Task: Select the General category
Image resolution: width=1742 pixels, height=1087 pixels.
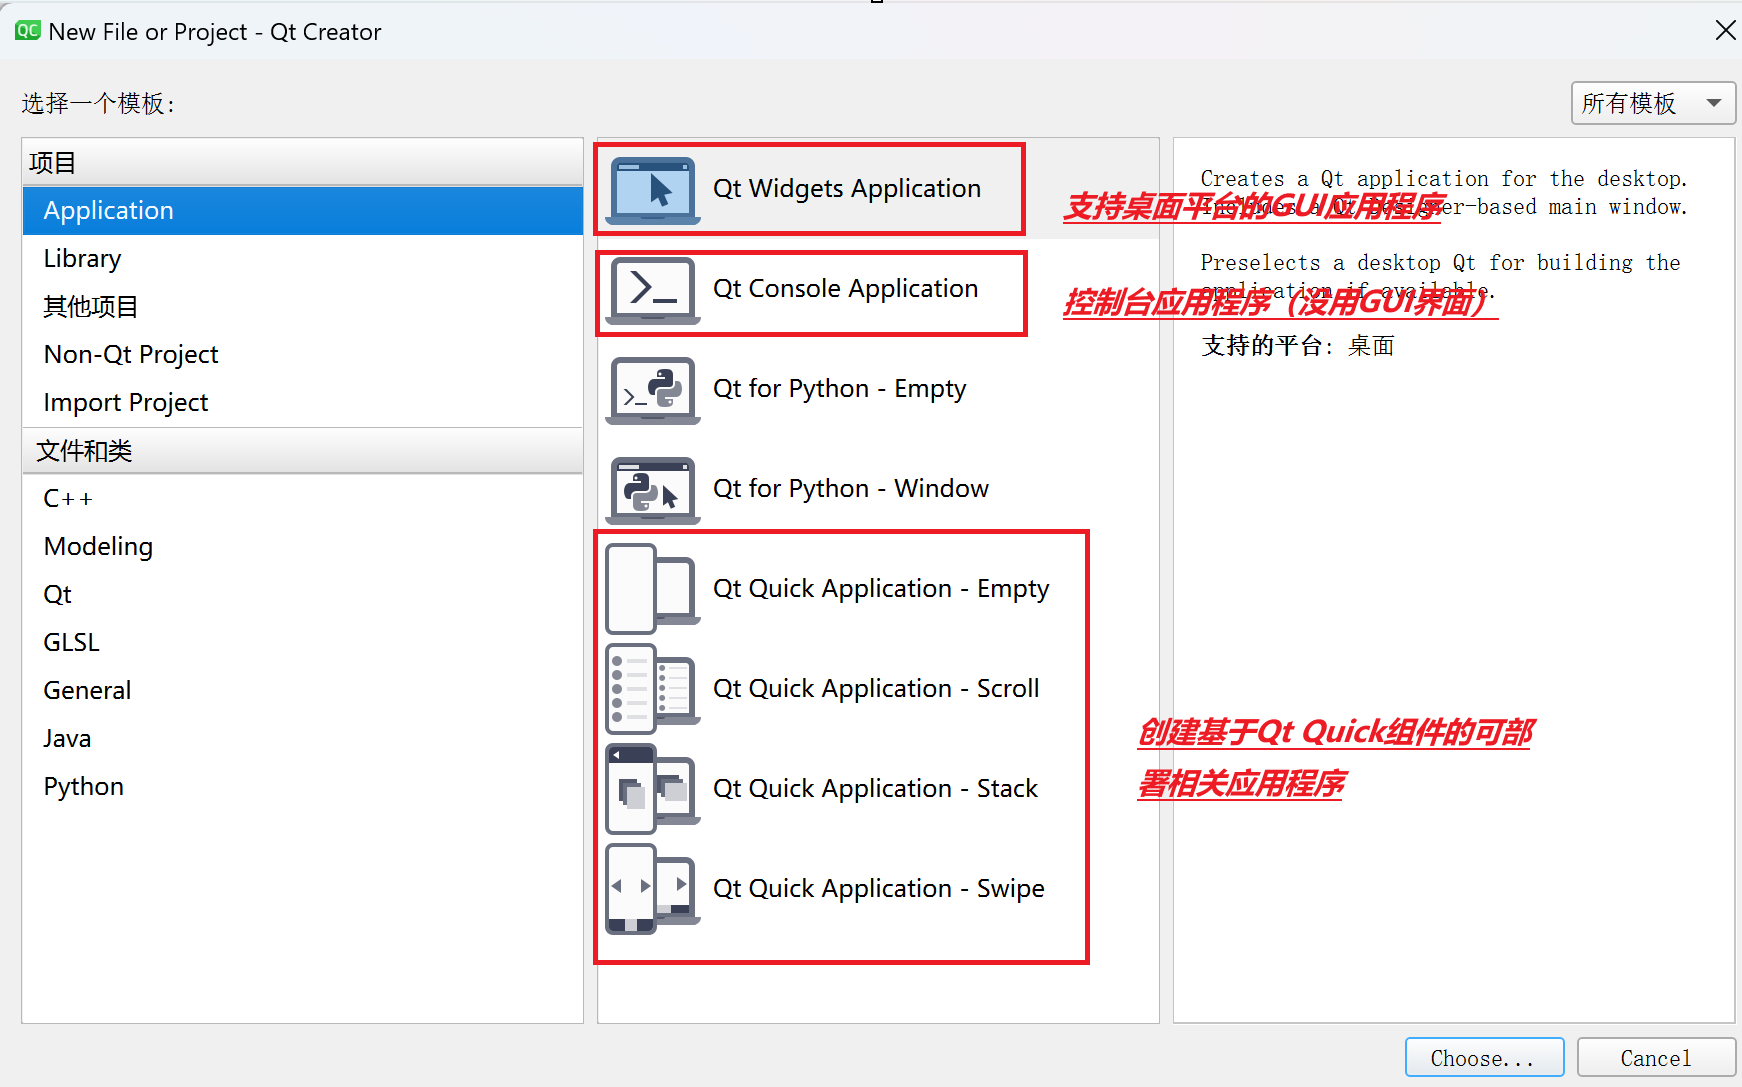Action: tap(302, 691)
